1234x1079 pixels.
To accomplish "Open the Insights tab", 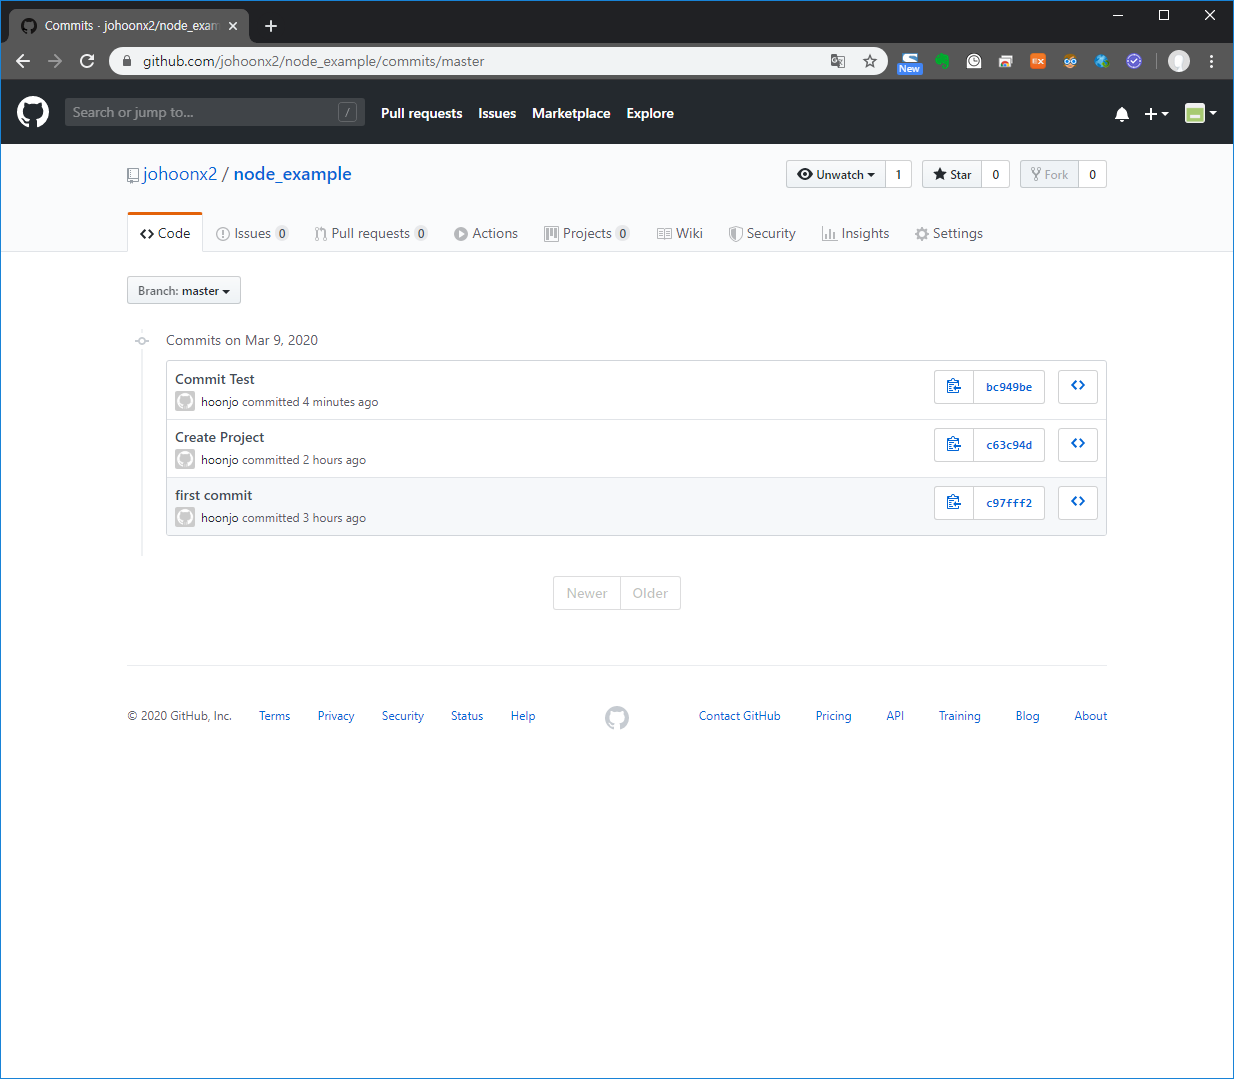I will point(855,233).
